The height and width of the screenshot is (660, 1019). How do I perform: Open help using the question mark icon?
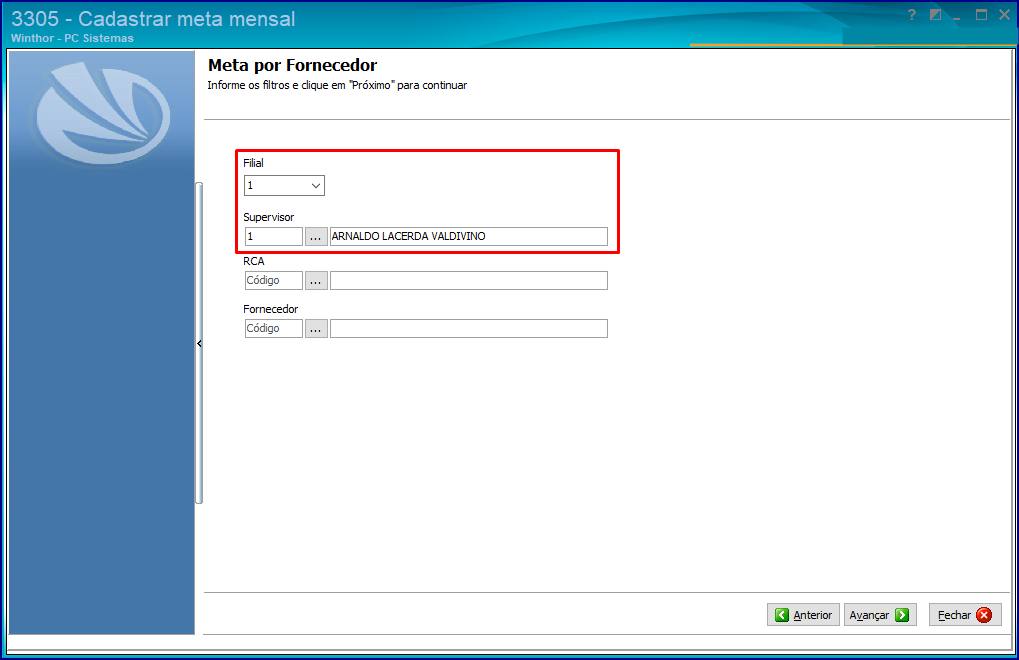click(x=912, y=15)
